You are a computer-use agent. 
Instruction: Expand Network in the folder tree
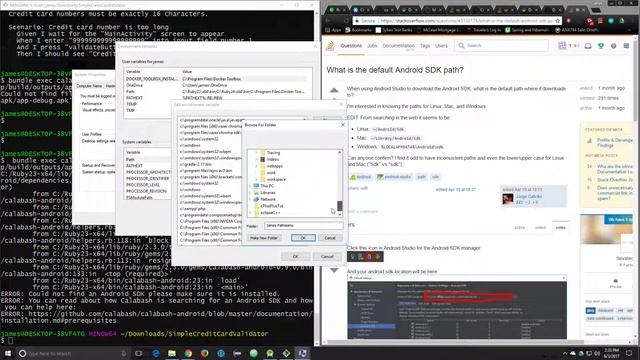pyautogui.click(x=250, y=199)
